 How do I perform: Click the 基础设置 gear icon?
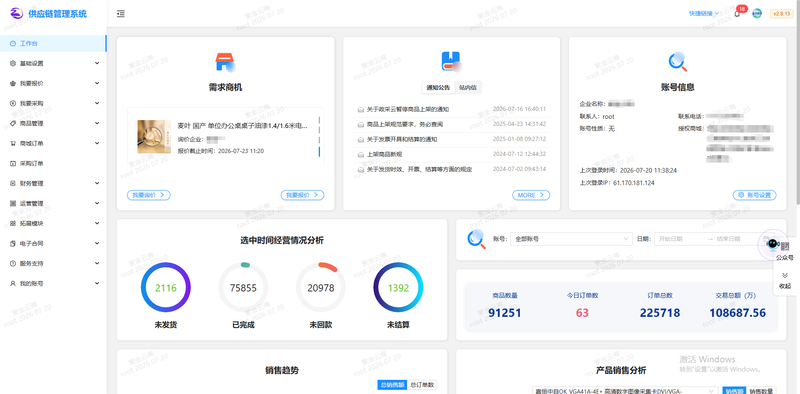13,63
